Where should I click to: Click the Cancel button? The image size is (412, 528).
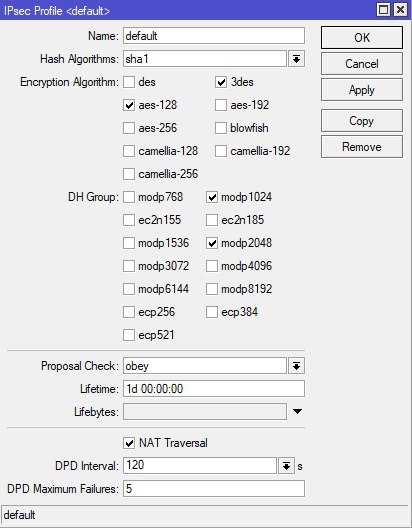click(362, 64)
